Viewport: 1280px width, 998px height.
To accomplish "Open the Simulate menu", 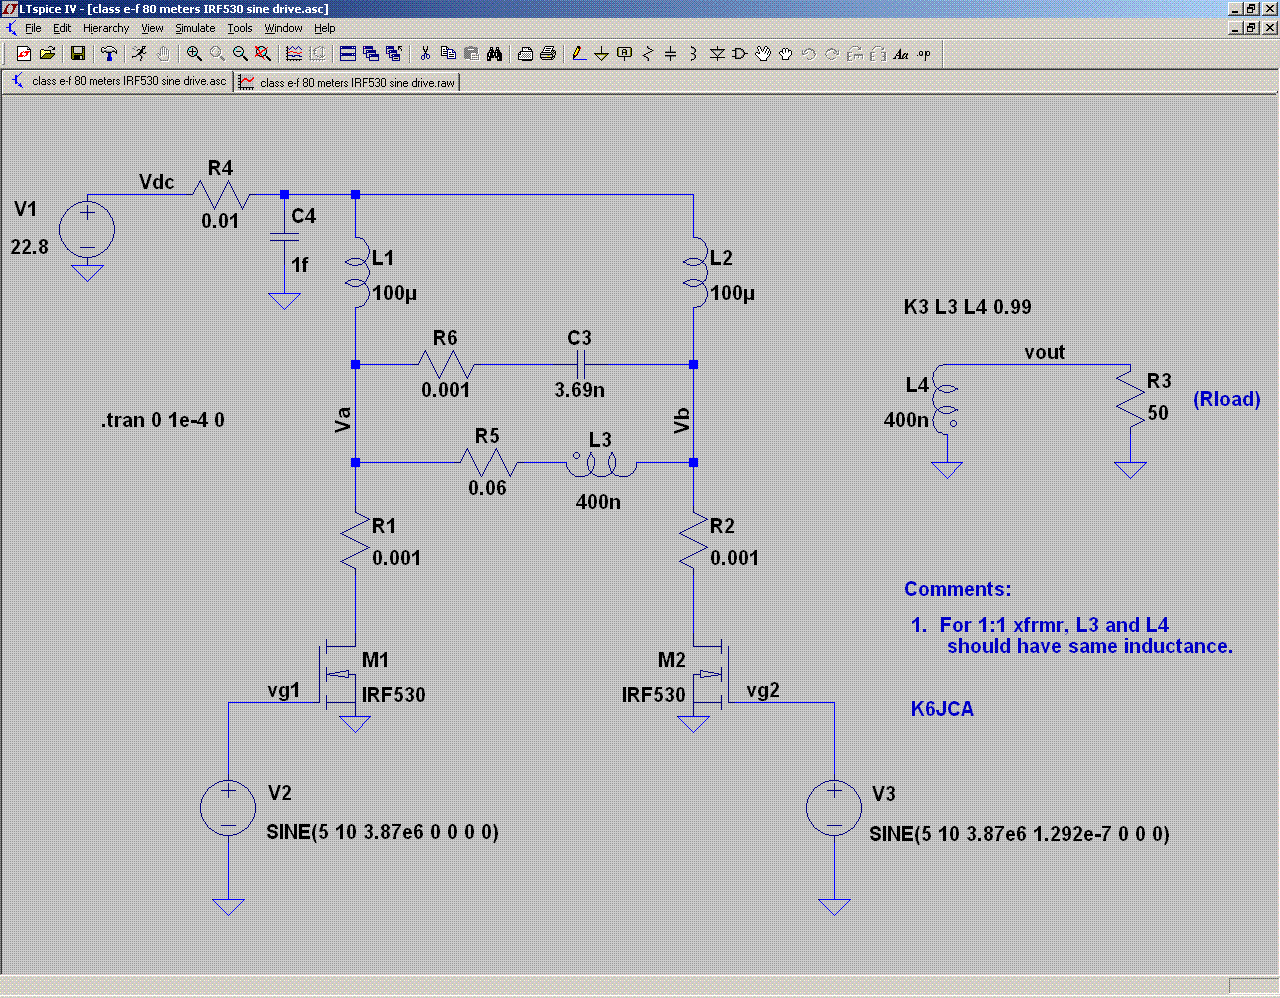I will click(x=195, y=28).
